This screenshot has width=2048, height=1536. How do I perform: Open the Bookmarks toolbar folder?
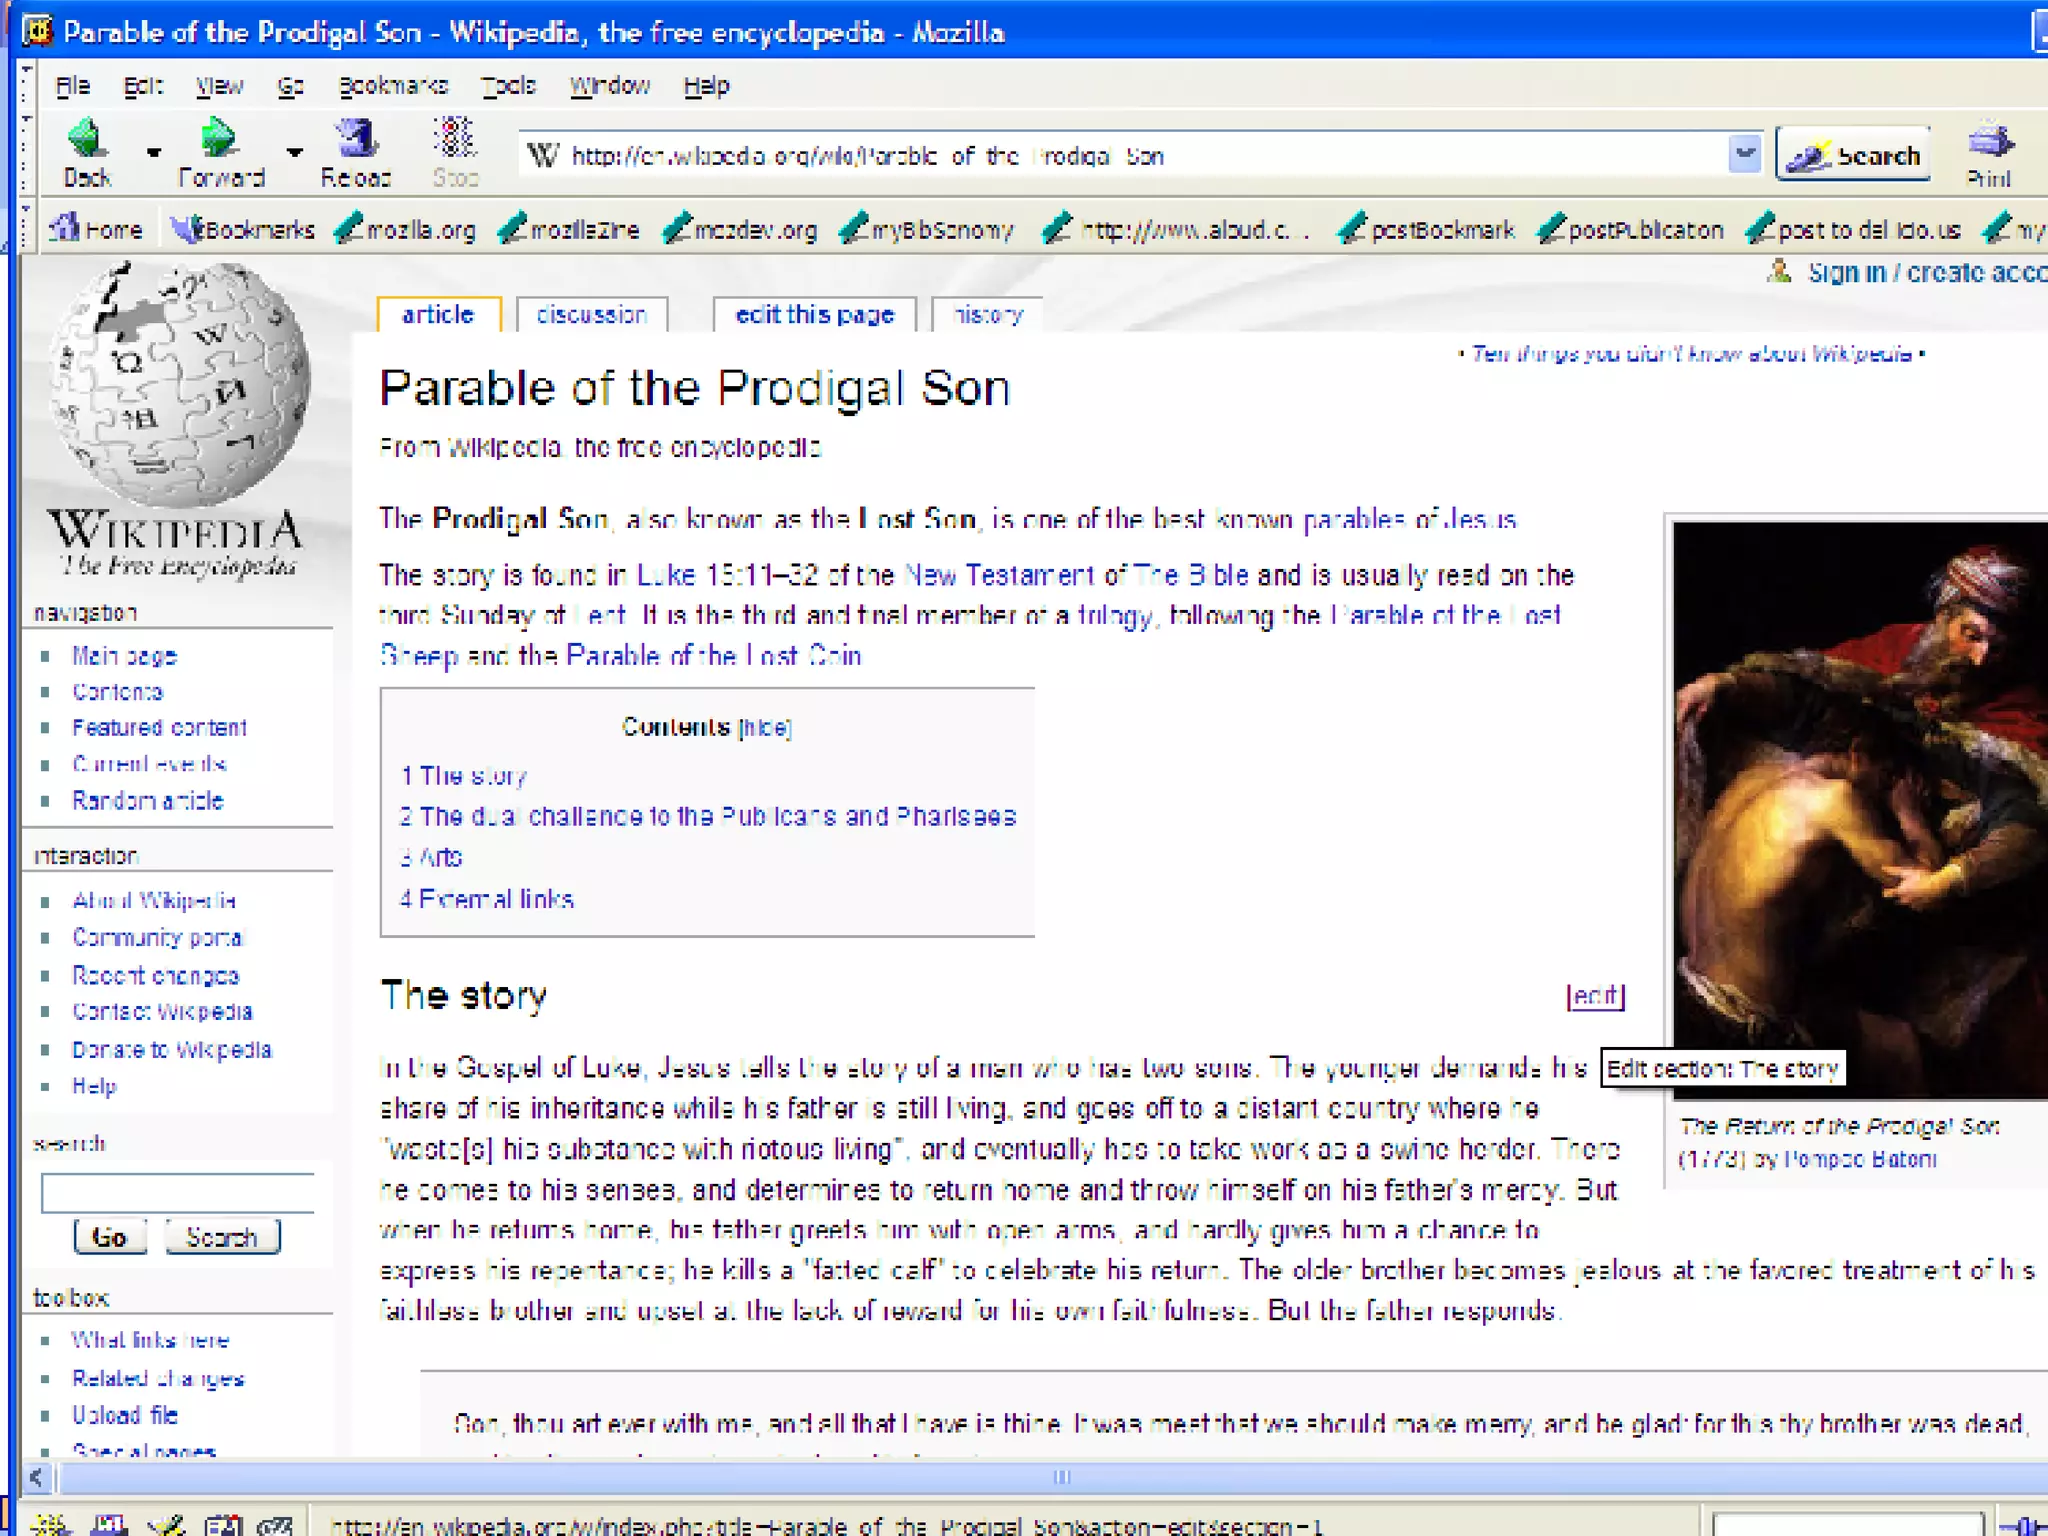(242, 230)
